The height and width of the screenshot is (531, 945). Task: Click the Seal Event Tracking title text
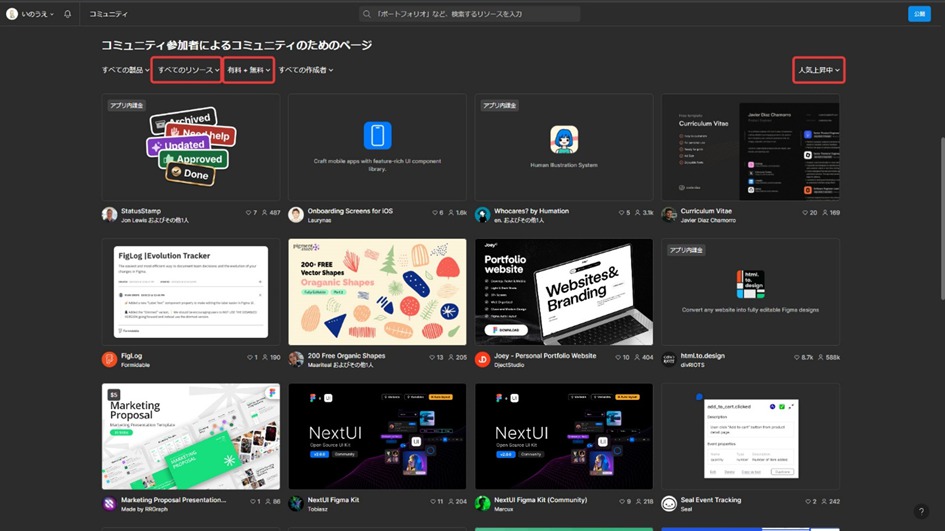tap(711, 500)
